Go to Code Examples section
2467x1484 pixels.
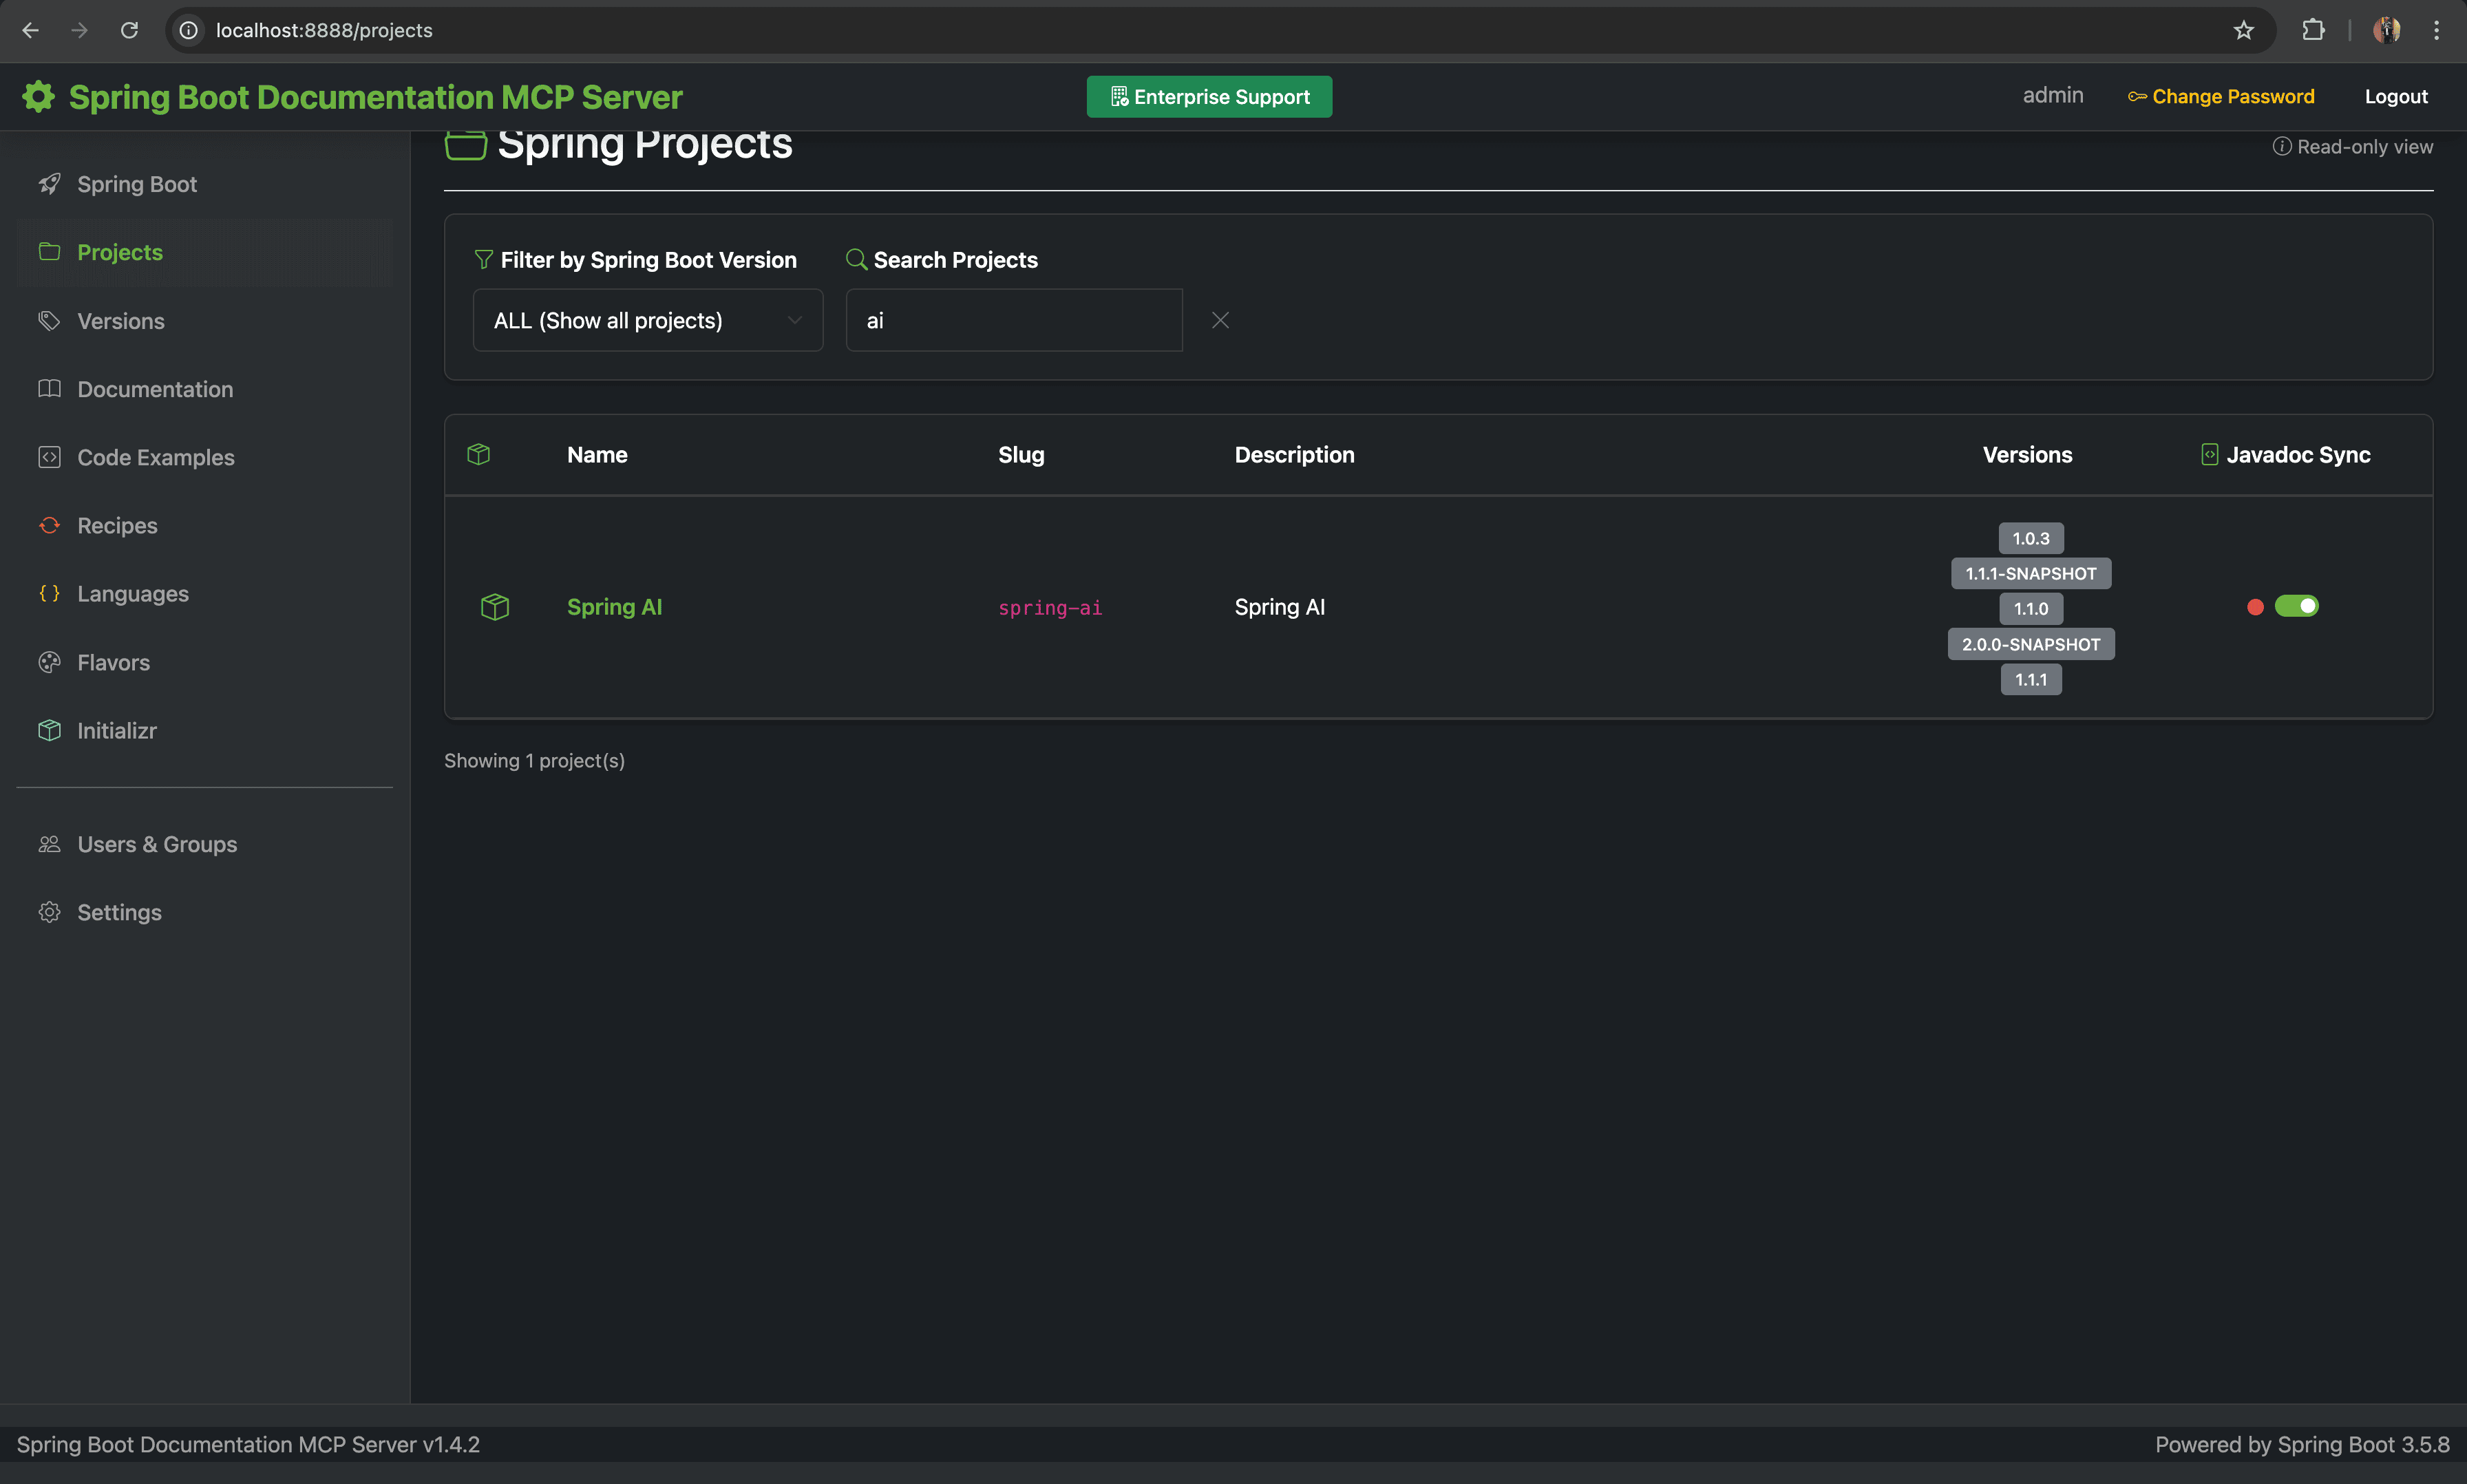[x=155, y=457]
